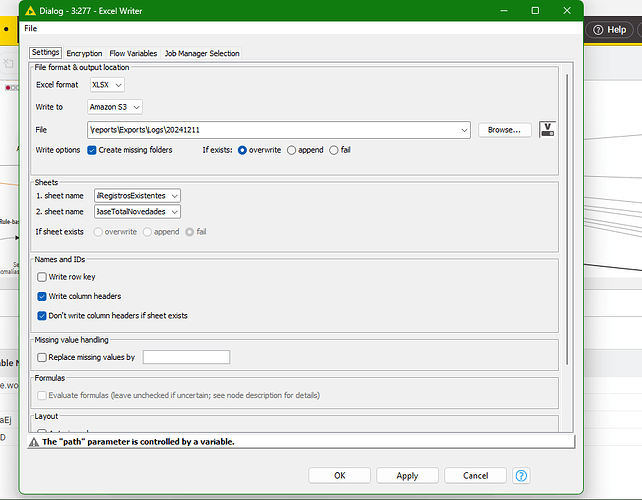This screenshot has width=642, height=500.
Task: Enable the Write row key checkbox
Action: pyautogui.click(x=42, y=277)
